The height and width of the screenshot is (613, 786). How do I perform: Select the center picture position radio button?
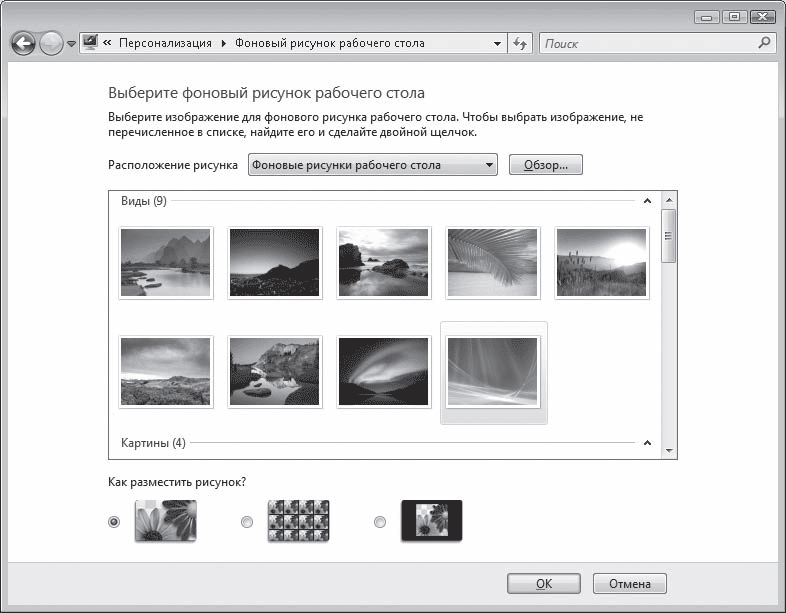pyautogui.click(x=379, y=521)
